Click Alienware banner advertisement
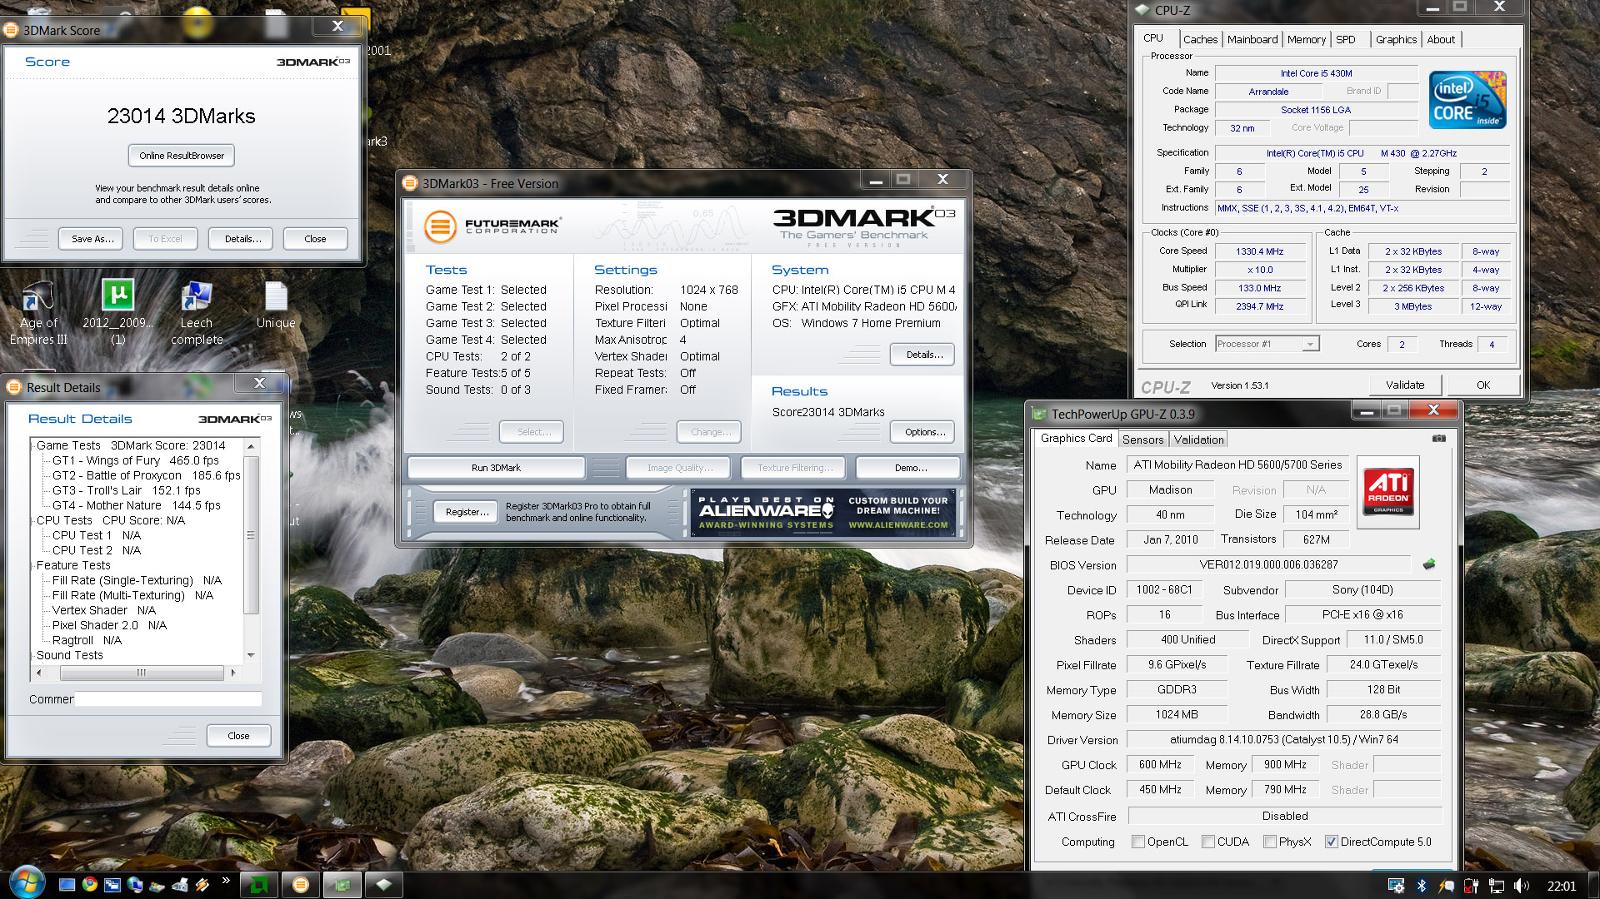 click(x=823, y=513)
